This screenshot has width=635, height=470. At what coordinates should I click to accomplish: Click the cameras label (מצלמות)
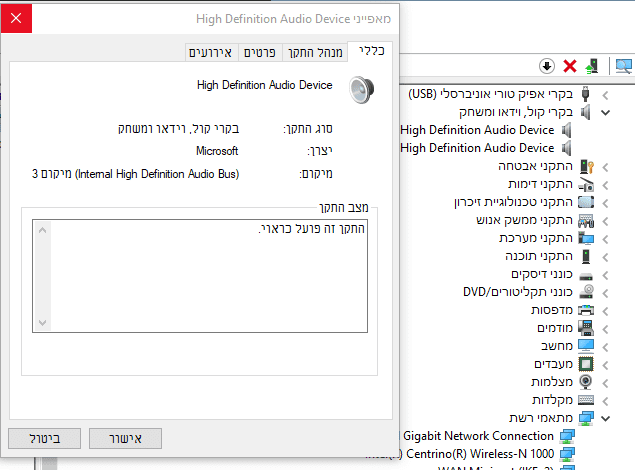click(x=552, y=382)
